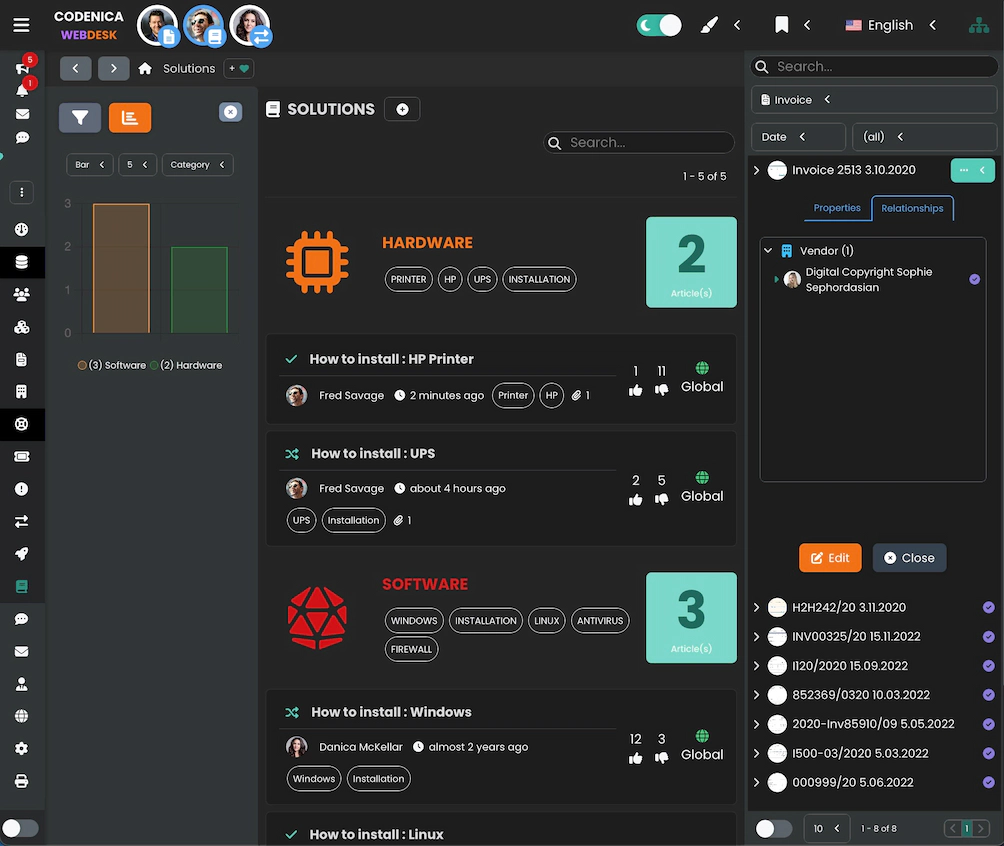Select the filter funnel icon
The image size is (1004, 846).
point(80,118)
